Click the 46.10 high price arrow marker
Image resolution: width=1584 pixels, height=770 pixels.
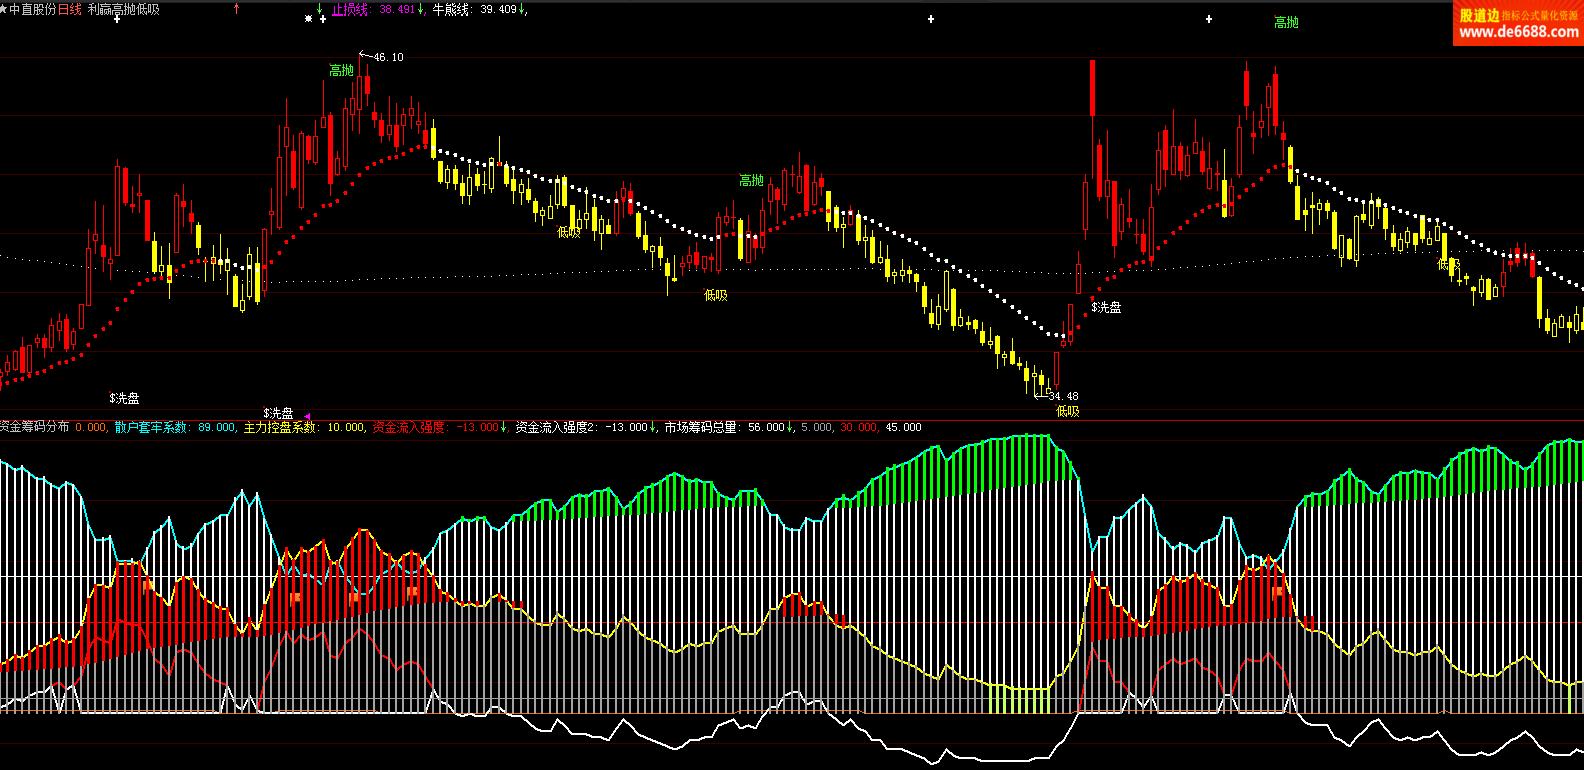pyautogui.click(x=365, y=56)
